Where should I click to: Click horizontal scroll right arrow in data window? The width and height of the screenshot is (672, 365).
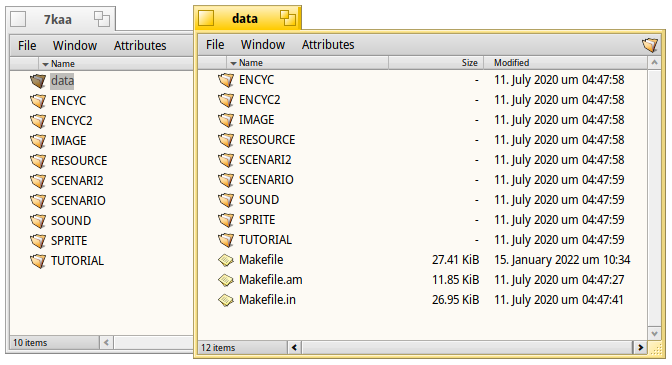pos(640,347)
